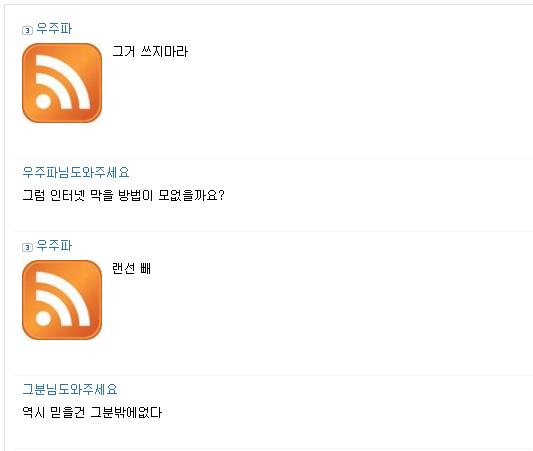Open 우주파 username above '랜선 빼'
533x451 pixels.
(54, 245)
